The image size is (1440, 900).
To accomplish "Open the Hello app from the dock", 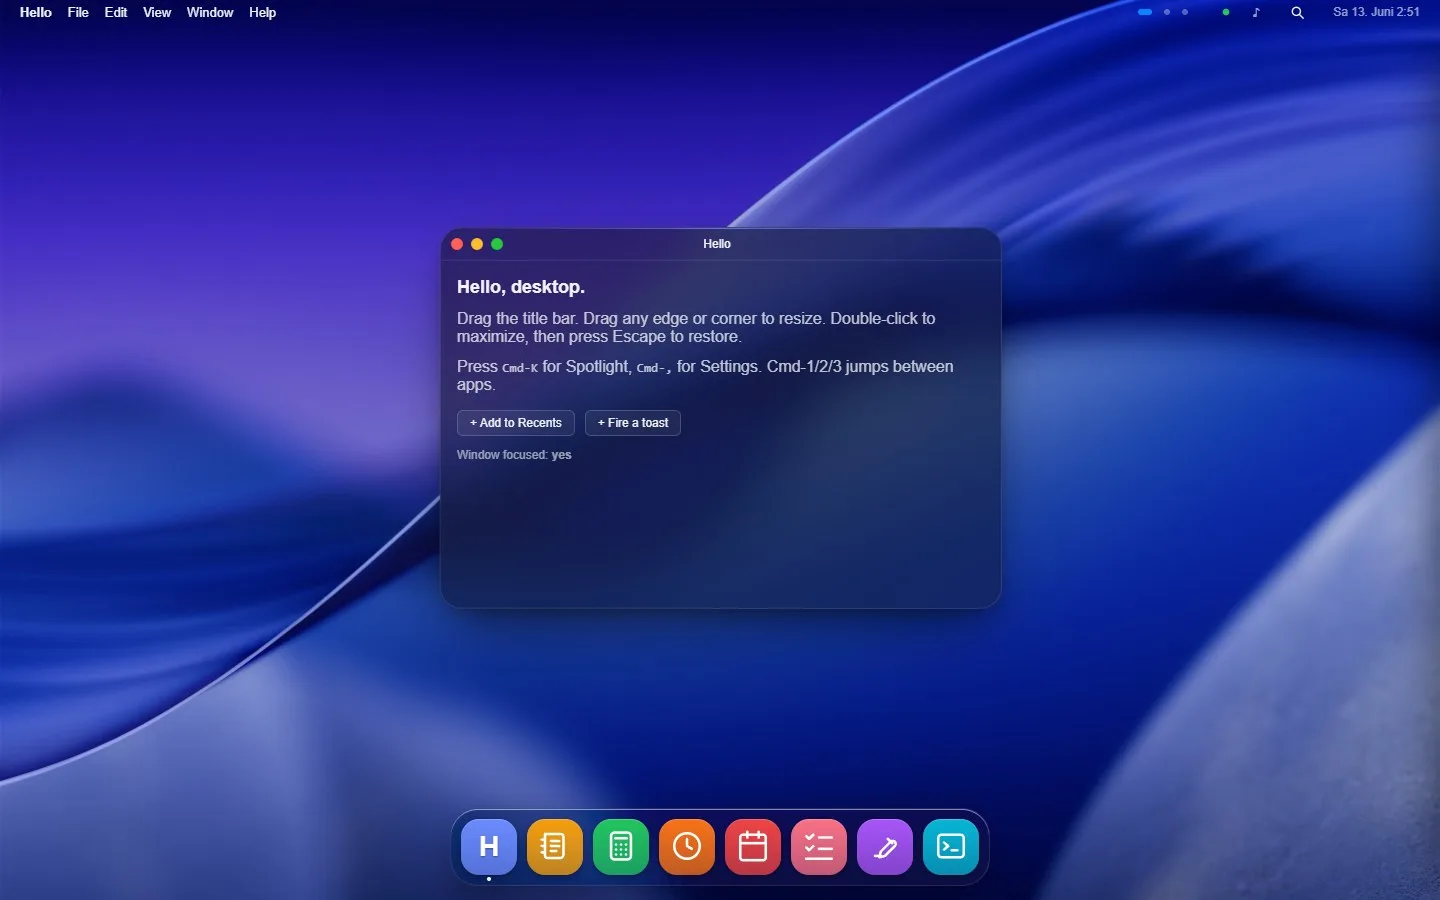I will (x=489, y=847).
